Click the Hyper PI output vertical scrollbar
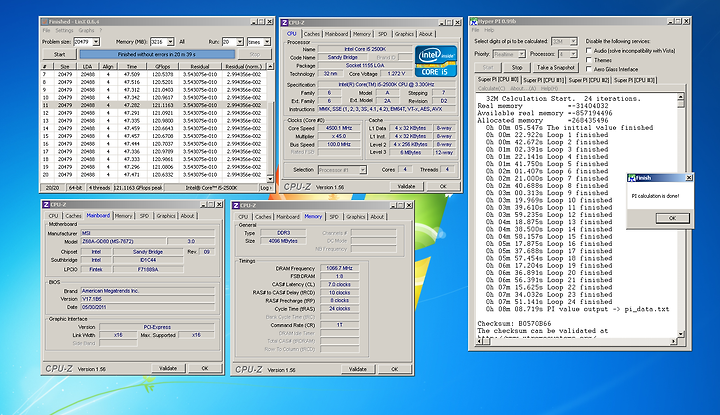Screen dimensions: 720x415 (681, 215)
